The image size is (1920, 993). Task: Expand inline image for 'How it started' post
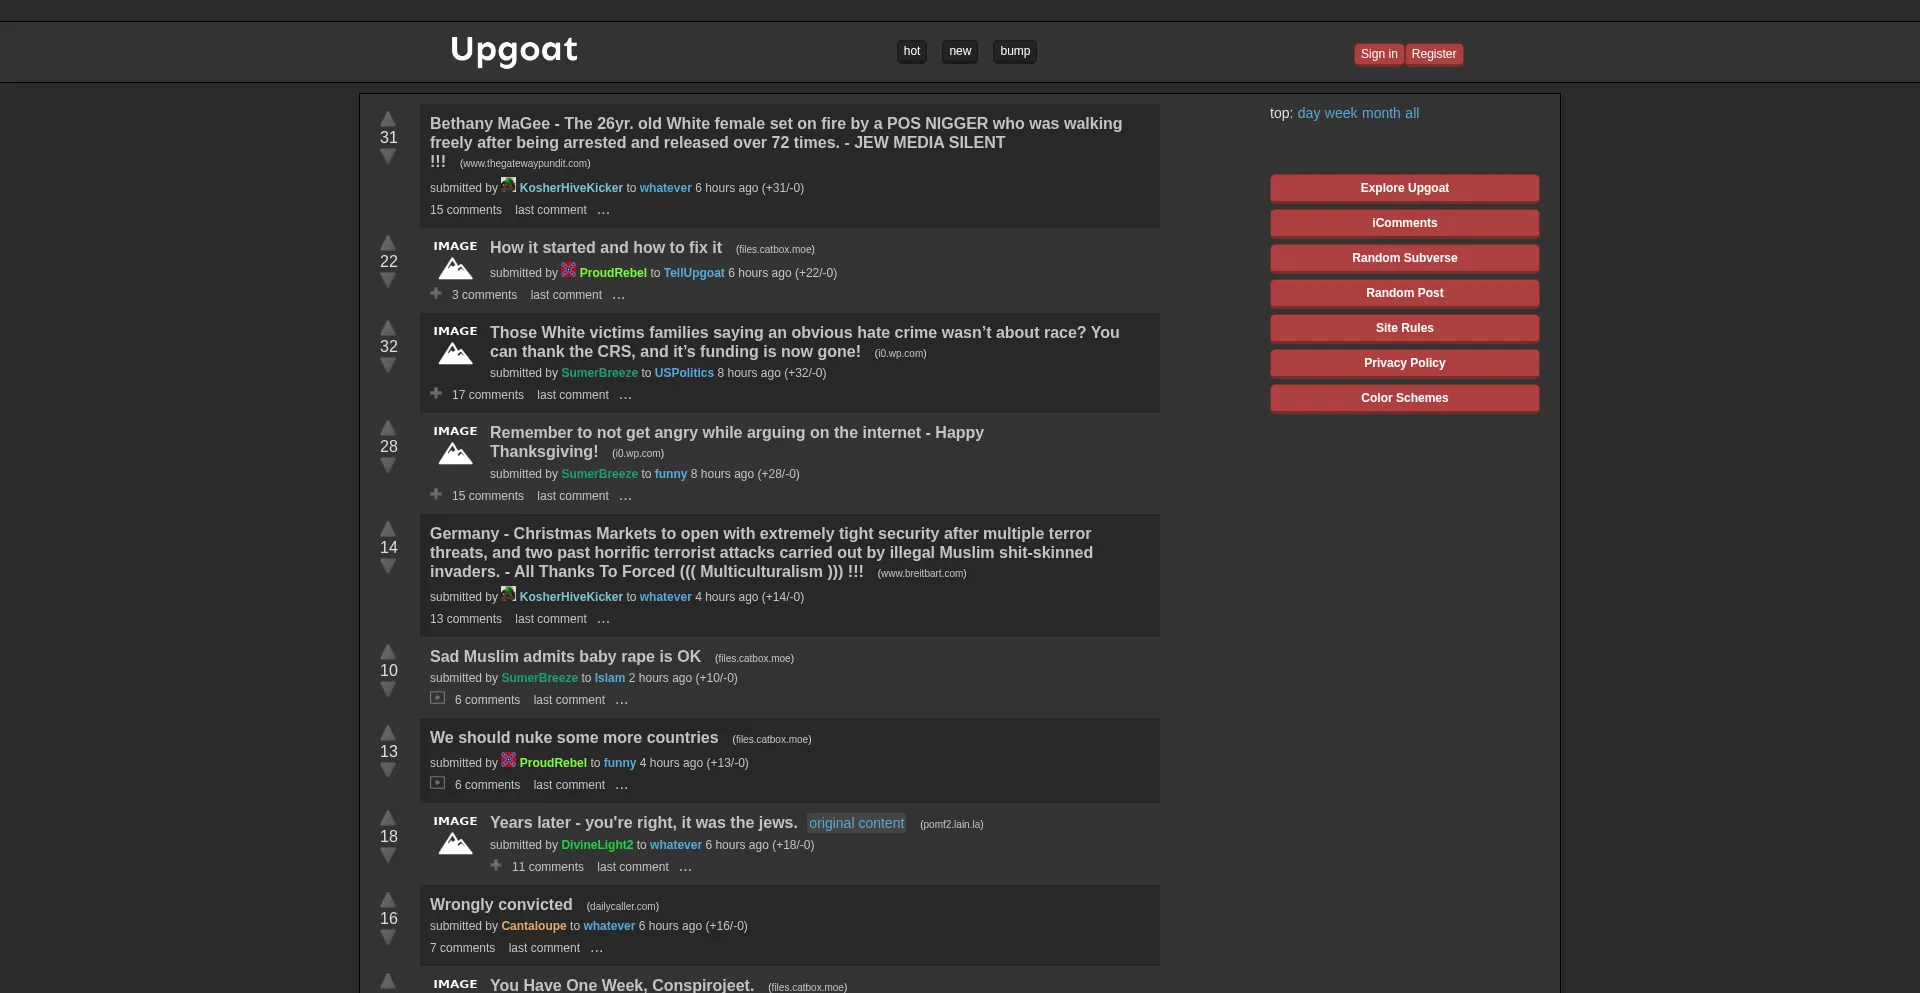pyautogui.click(x=436, y=294)
